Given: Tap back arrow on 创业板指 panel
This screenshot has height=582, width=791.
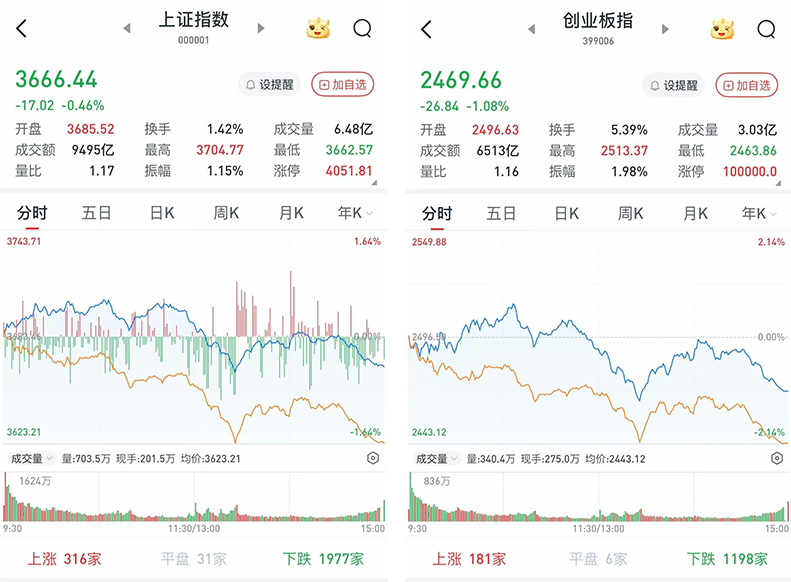Looking at the screenshot, I should coord(426,29).
